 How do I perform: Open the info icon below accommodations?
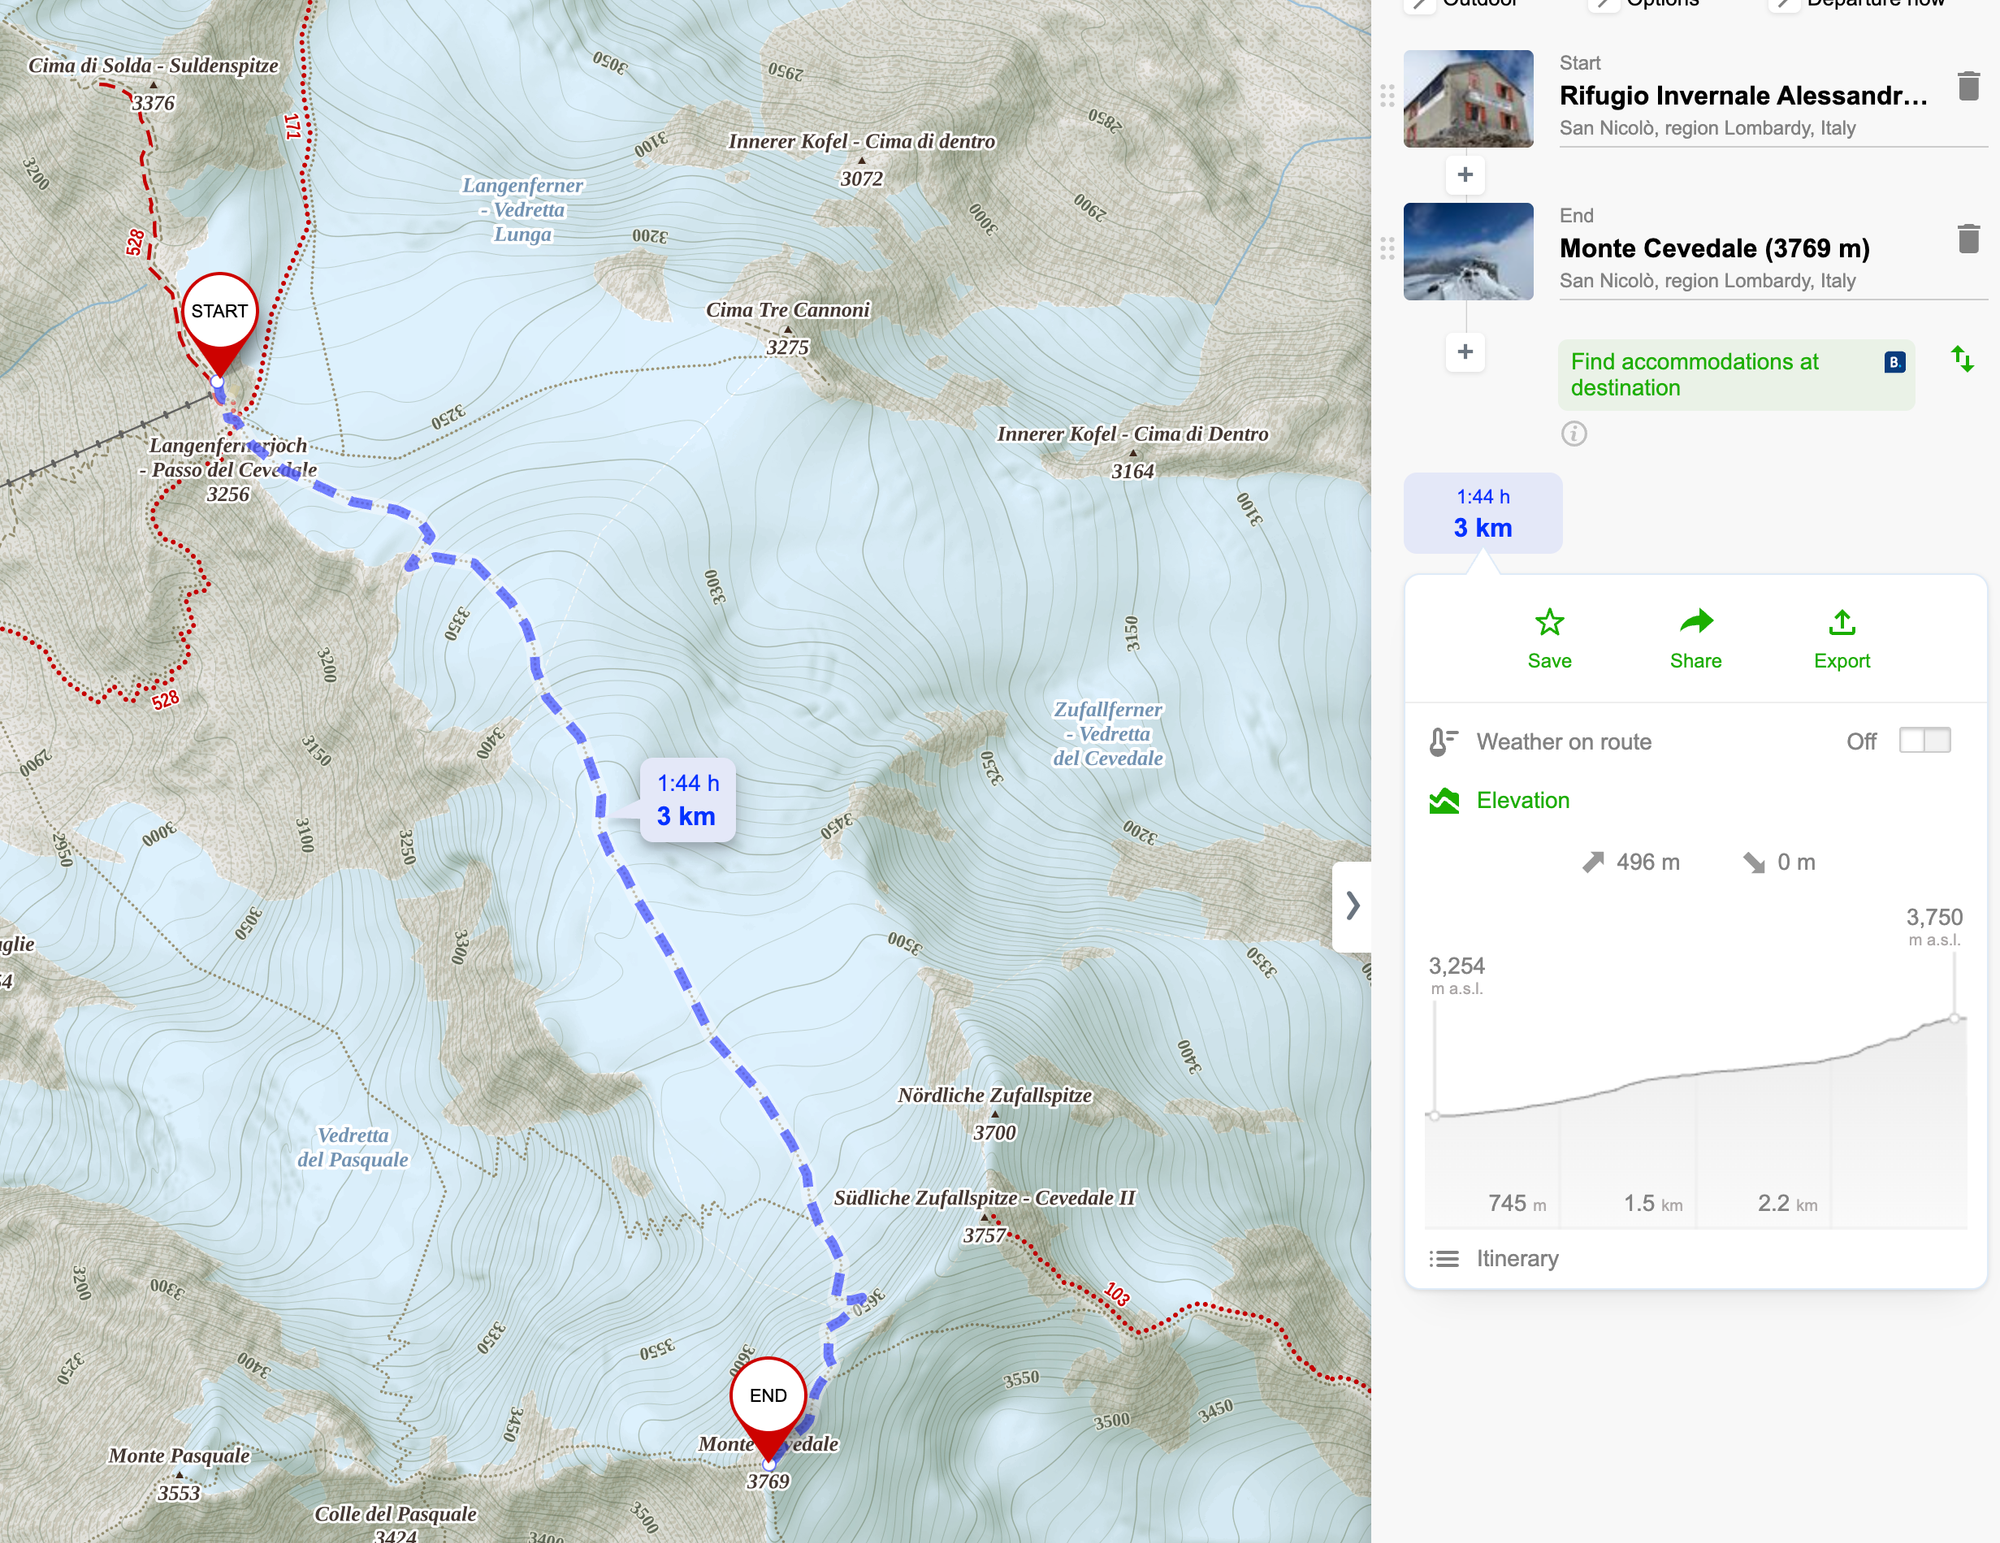(x=1574, y=434)
